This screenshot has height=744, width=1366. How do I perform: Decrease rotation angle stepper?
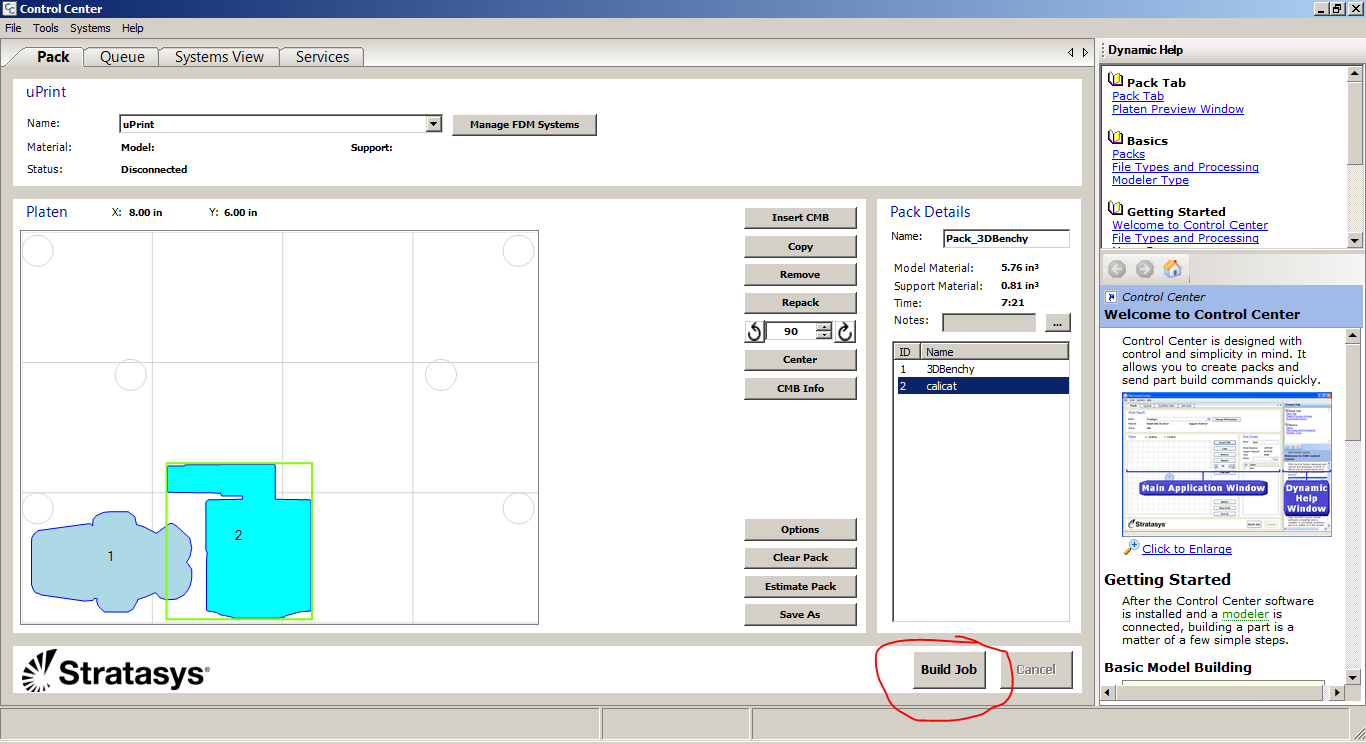[x=823, y=336]
